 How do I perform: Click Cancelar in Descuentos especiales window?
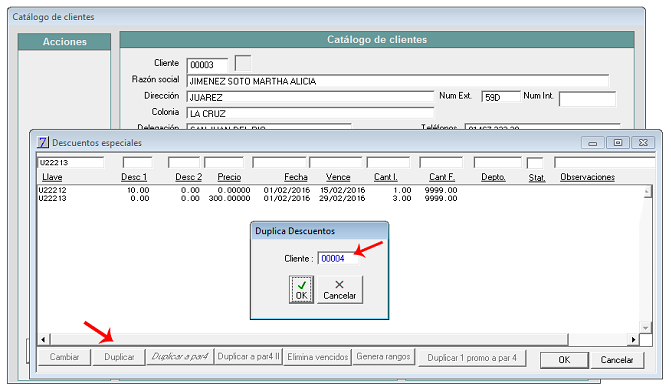click(x=617, y=360)
